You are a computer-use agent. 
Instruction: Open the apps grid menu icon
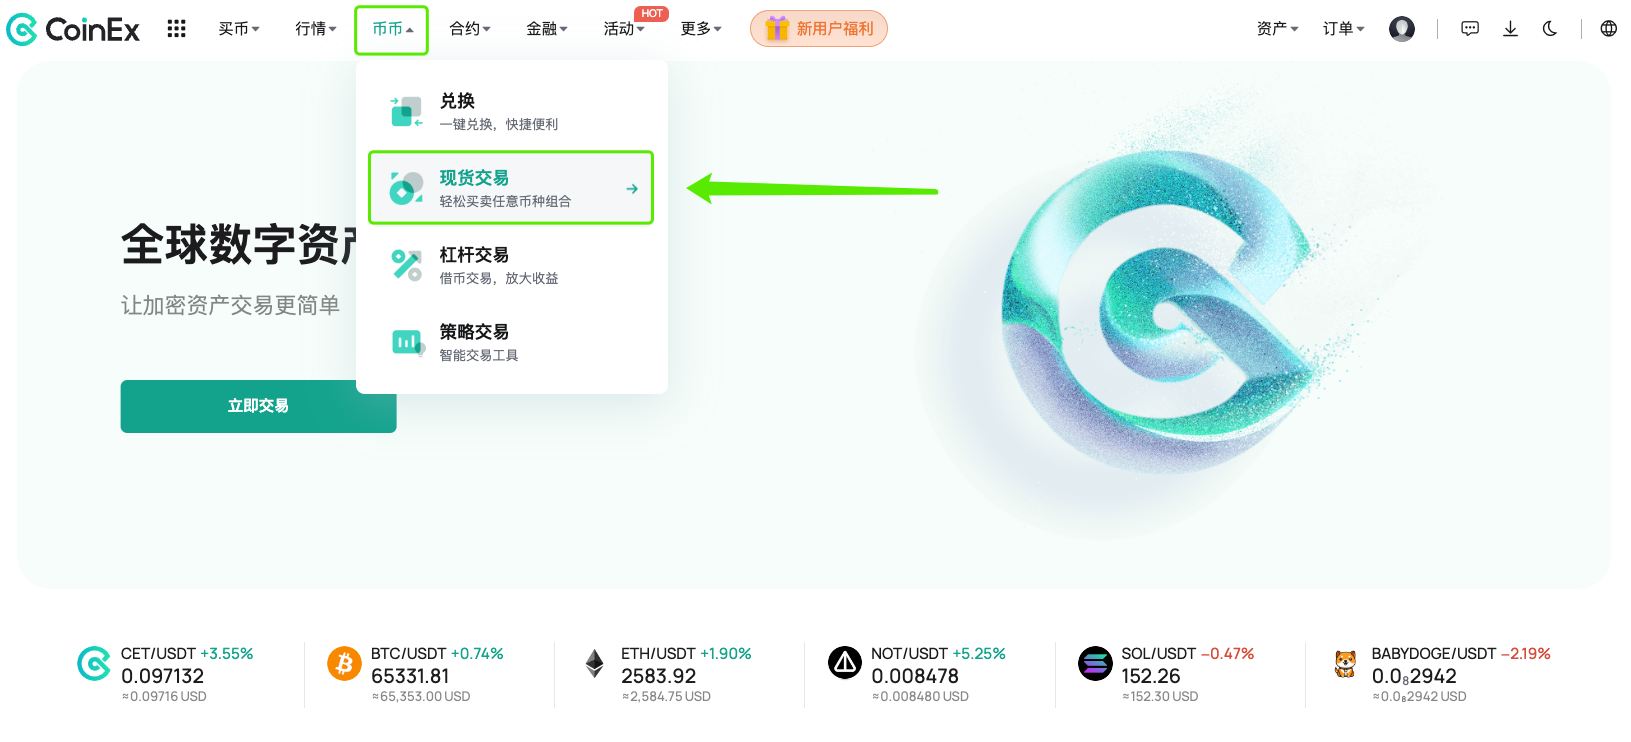click(177, 29)
